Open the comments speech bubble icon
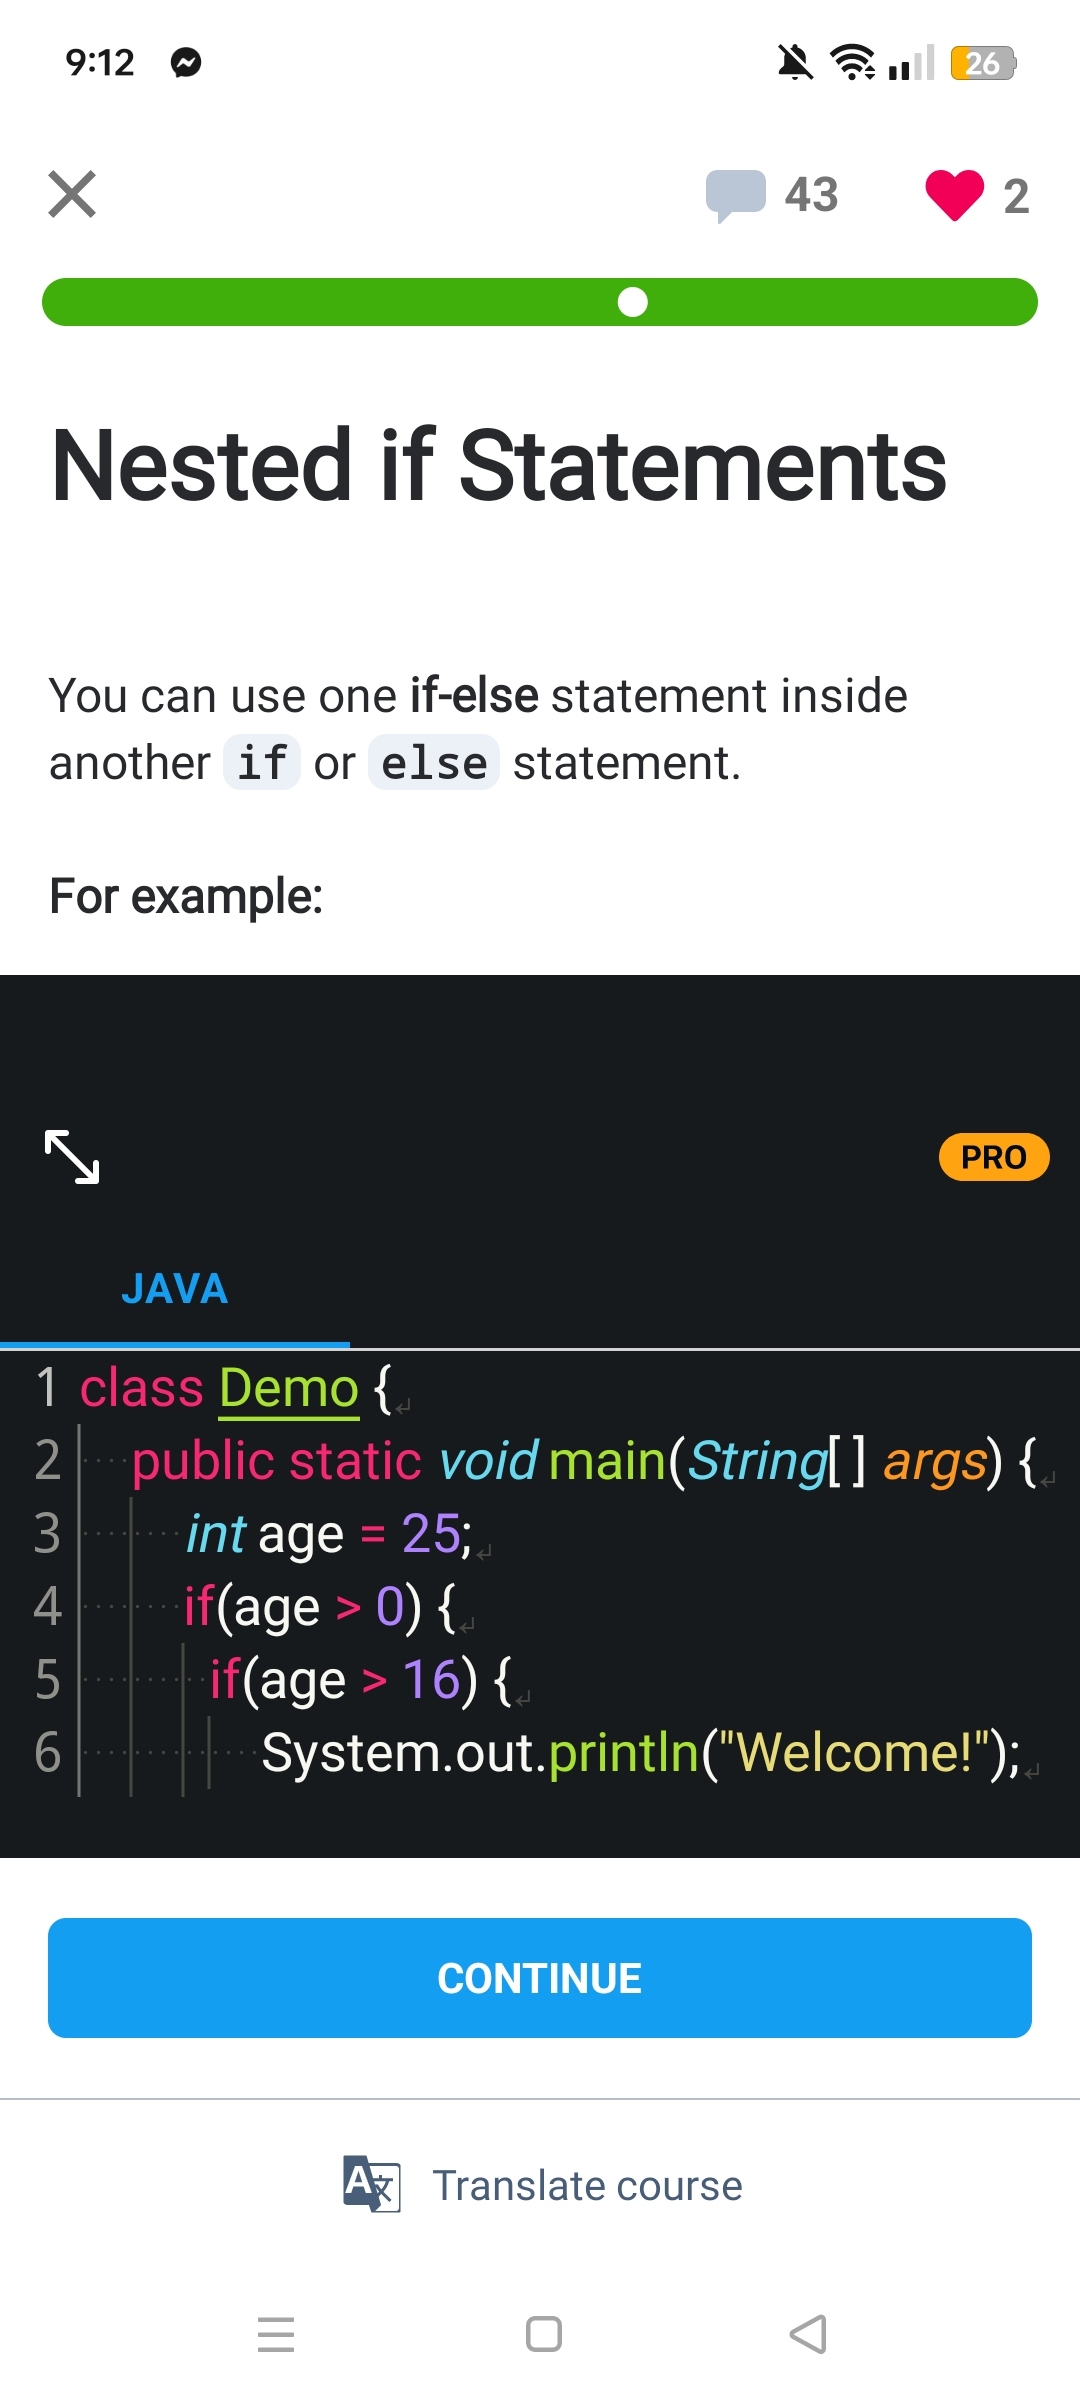 click(735, 194)
